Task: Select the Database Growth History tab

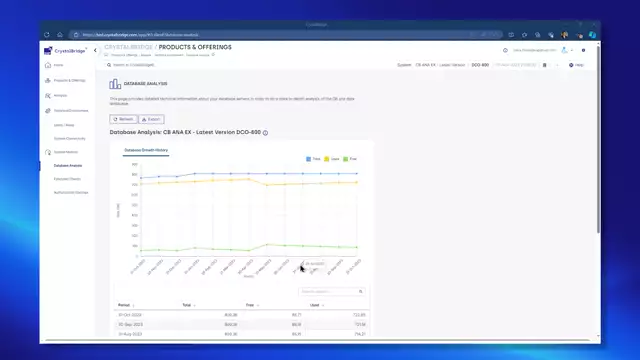Action: click(x=146, y=150)
